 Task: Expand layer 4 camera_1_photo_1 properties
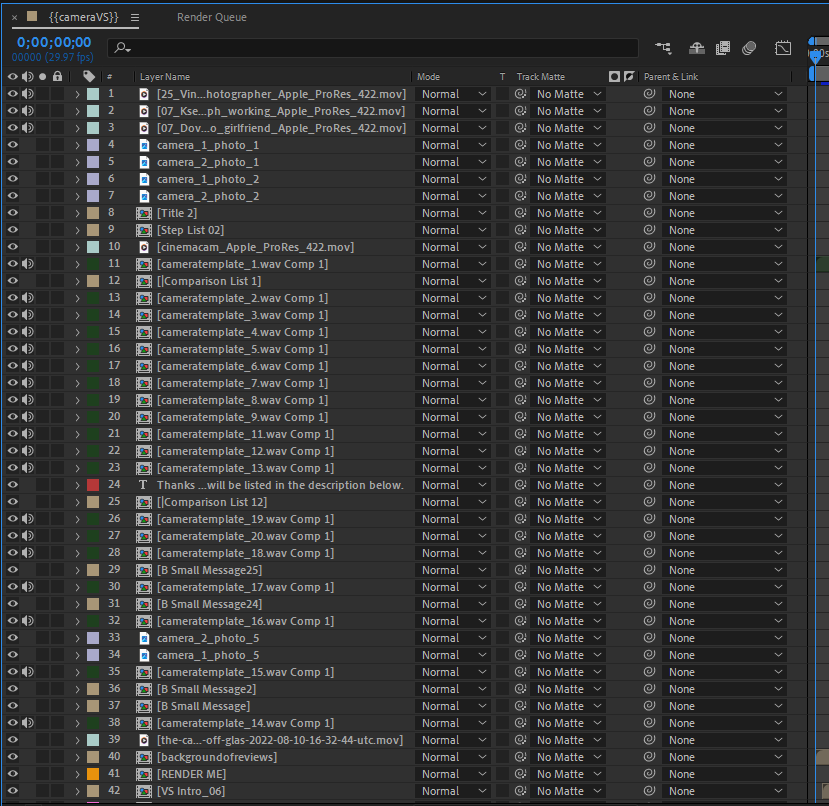coord(77,145)
